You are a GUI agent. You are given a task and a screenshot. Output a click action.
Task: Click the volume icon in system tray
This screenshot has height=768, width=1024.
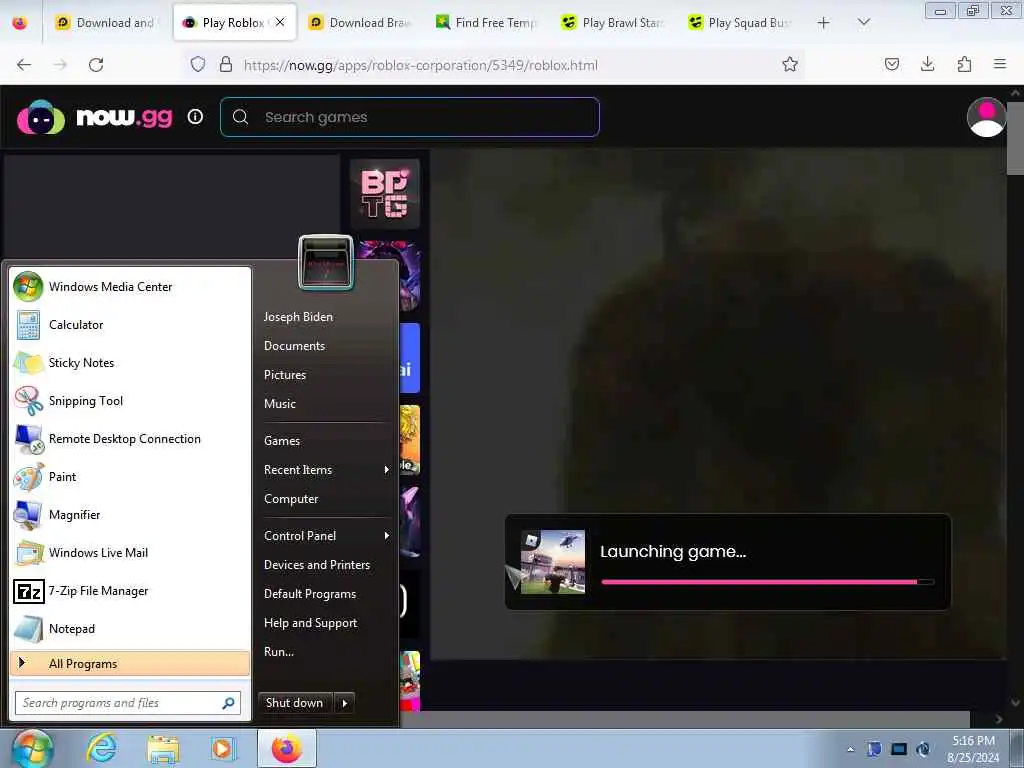pyautogui.click(x=924, y=750)
